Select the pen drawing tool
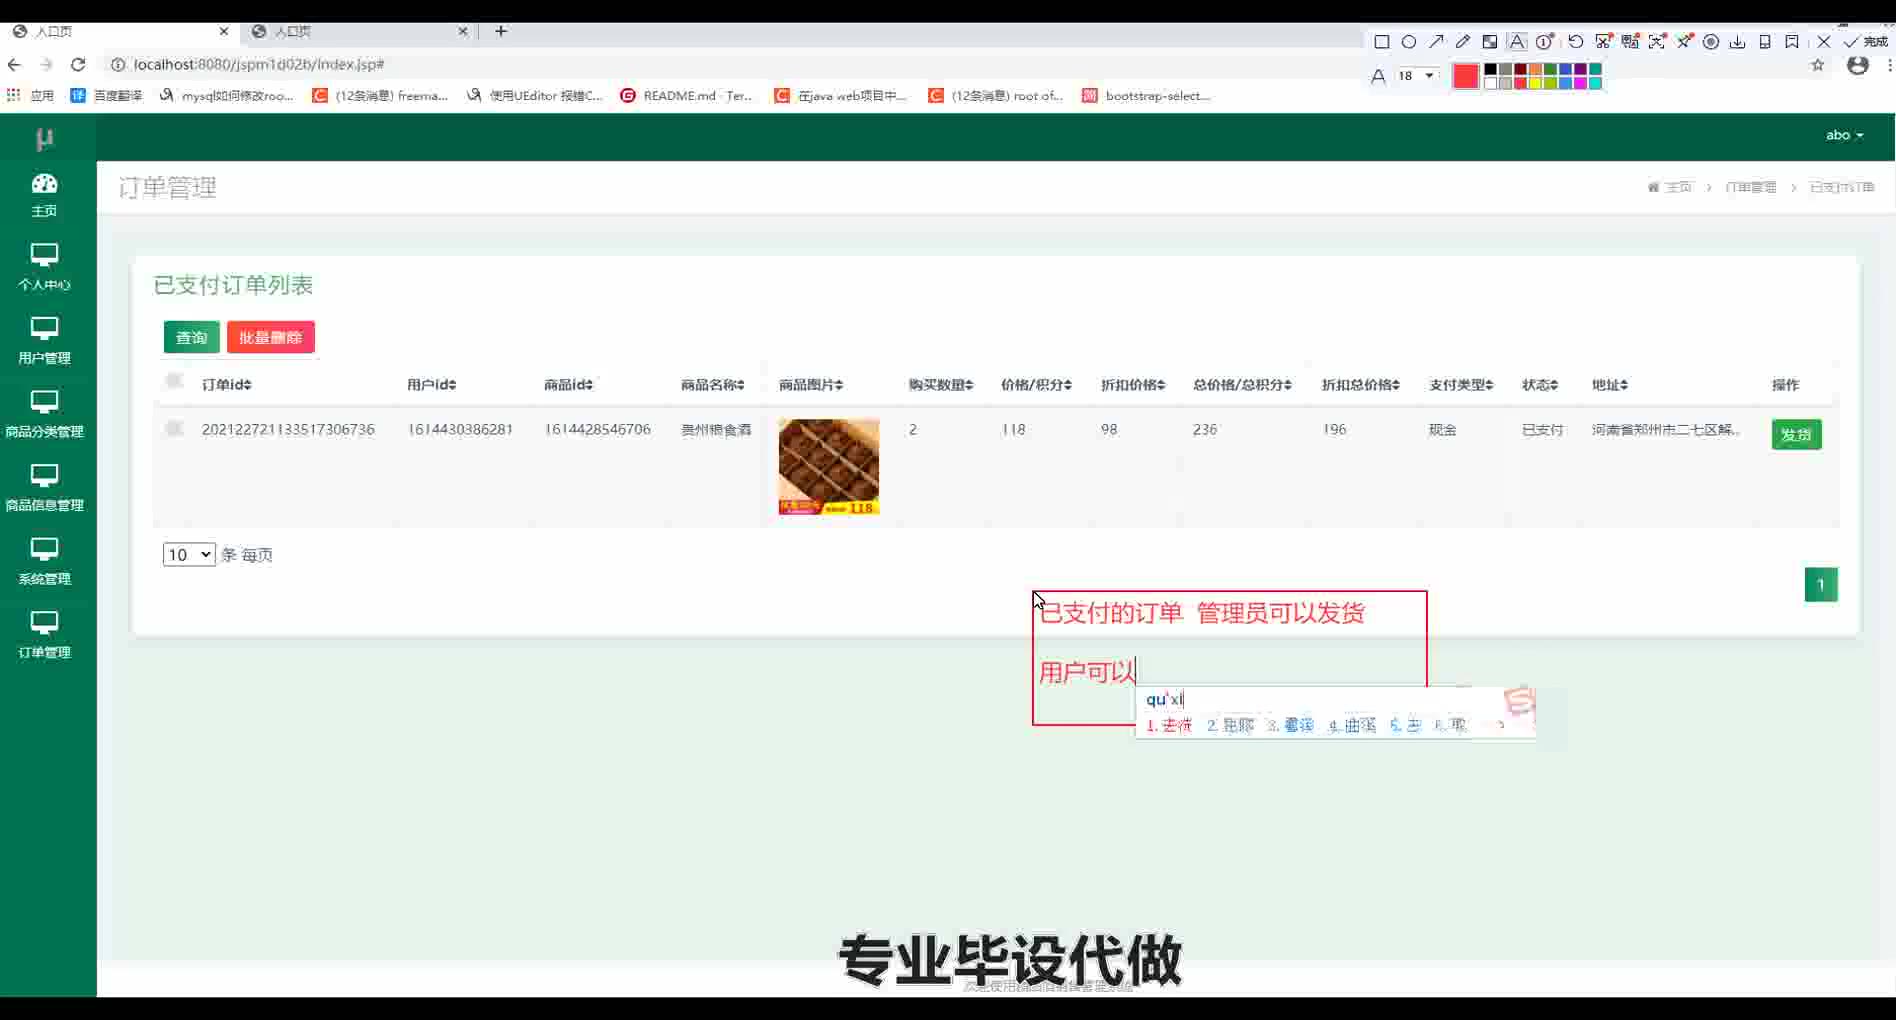Viewport: 1896px width, 1020px height. coord(1463,42)
